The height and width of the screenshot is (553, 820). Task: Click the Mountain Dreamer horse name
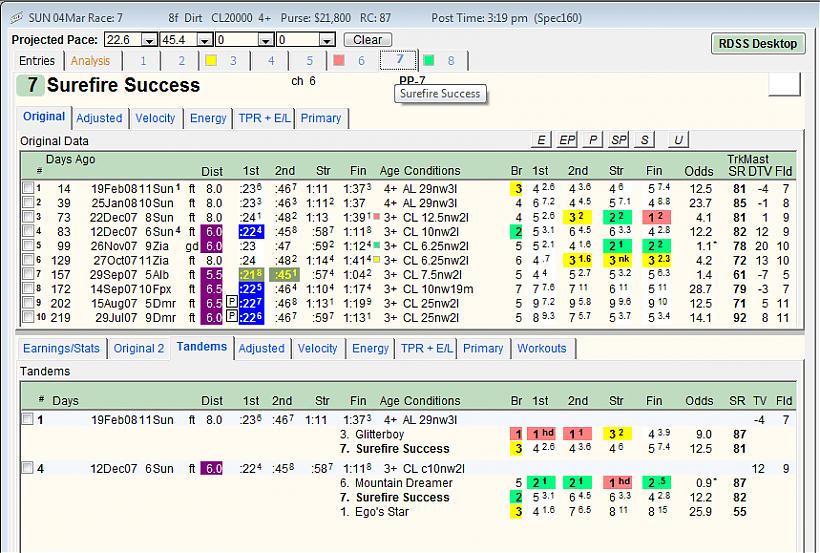[404, 483]
